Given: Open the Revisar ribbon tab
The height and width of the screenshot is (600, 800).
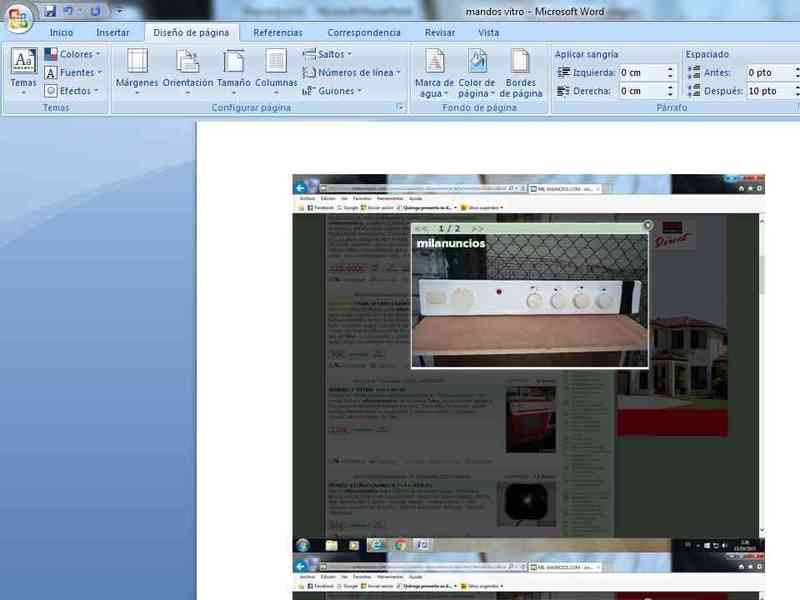Looking at the screenshot, I should [439, 32].
